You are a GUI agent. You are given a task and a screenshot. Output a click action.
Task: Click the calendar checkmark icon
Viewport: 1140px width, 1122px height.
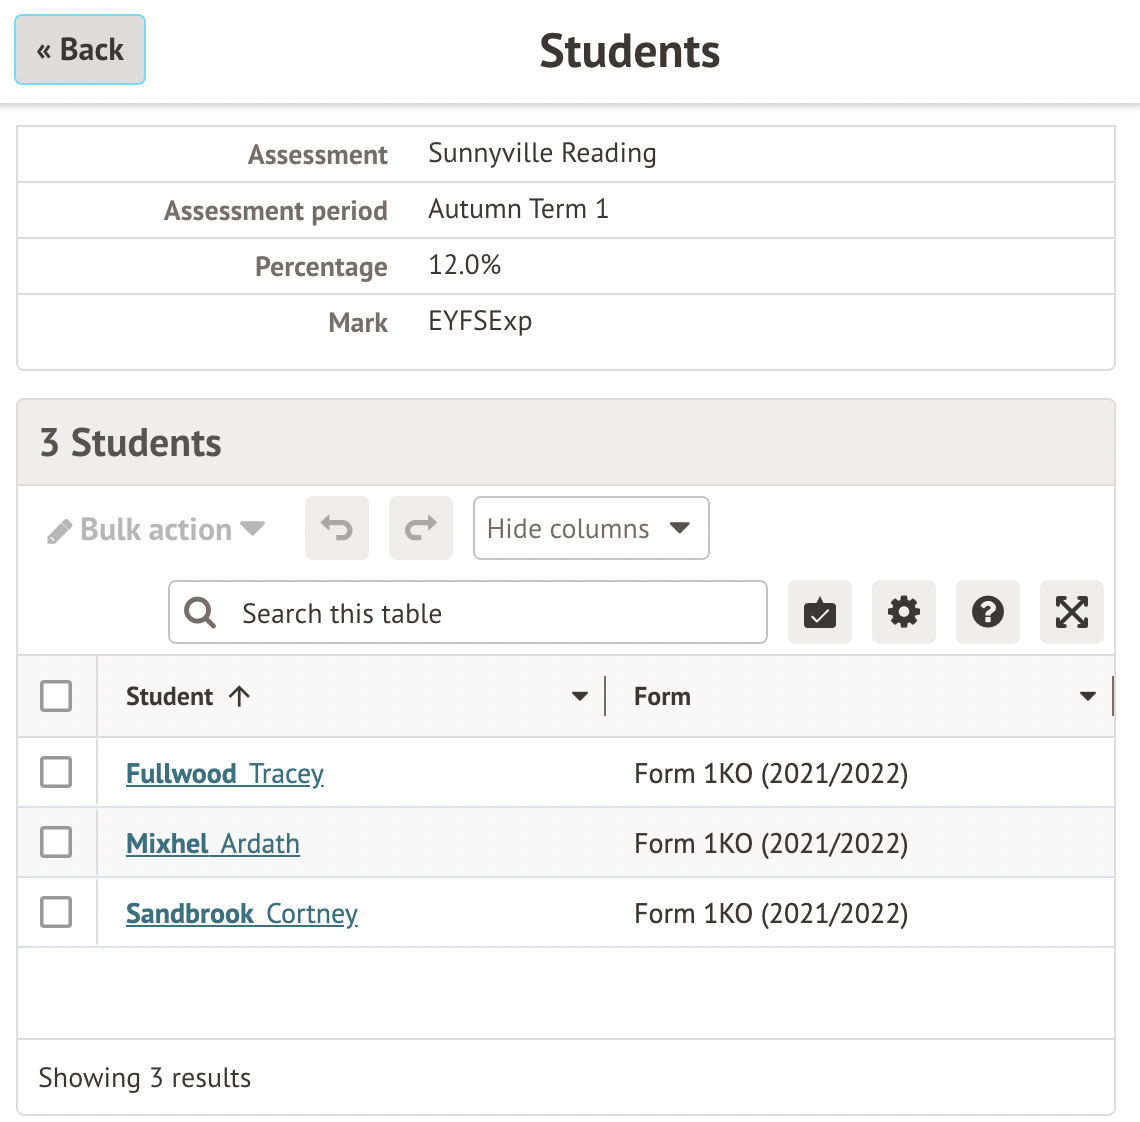(x=820, y=612)
